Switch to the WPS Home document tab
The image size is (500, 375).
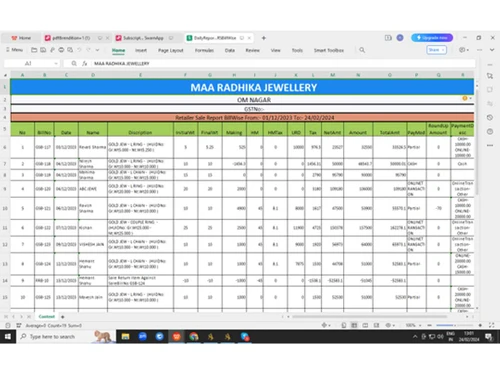pyautogui.click(x=21, y=38)
